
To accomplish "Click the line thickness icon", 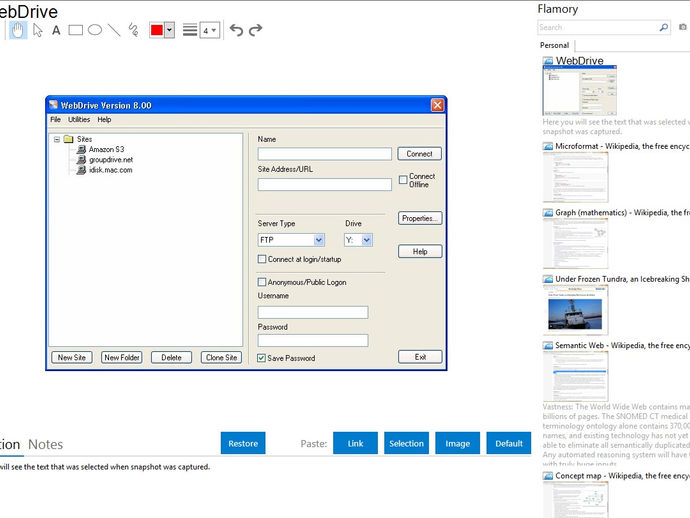I will [x=190, y=30].
